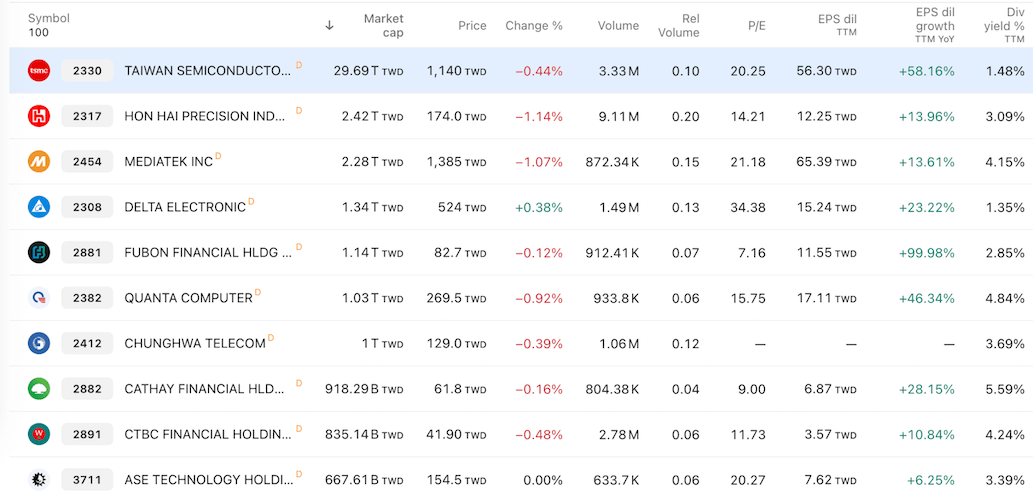Screen dimensions: 1033x496
Task: Click MediaTek change −1.07%
Action: coord(539,162)
